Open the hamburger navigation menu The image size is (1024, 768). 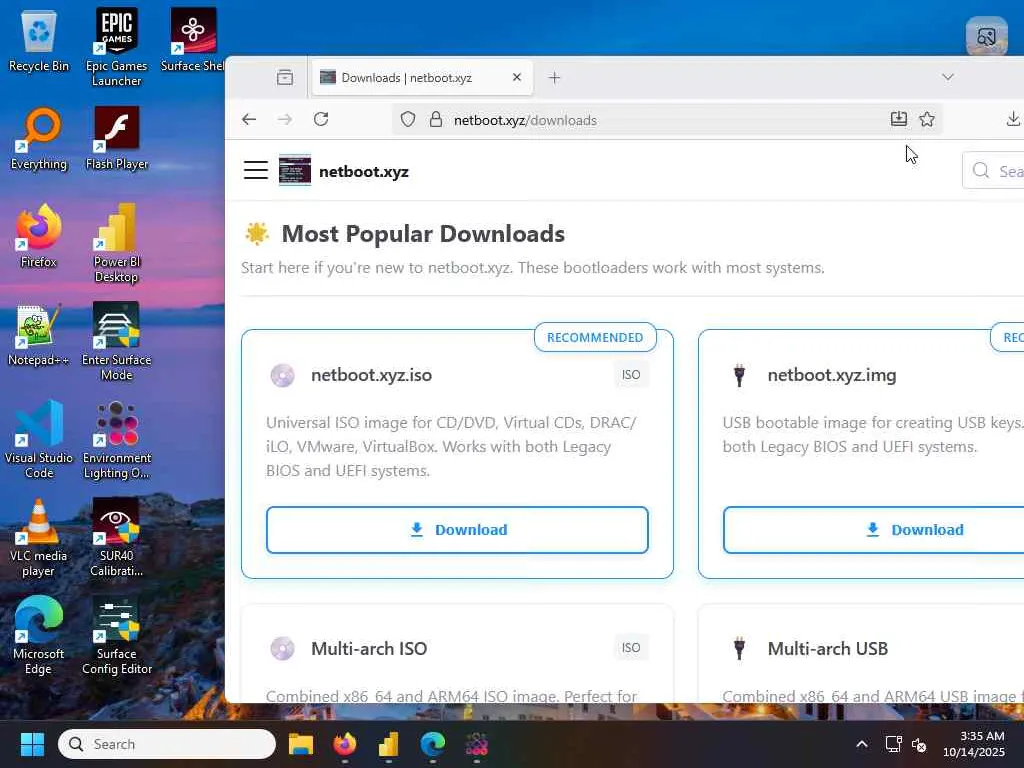point(256,170)
